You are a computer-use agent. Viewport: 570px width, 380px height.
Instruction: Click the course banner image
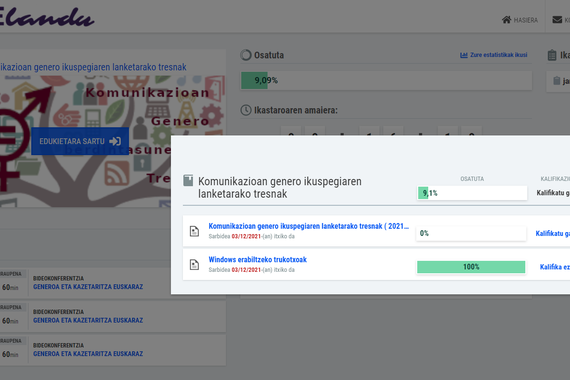point(113,141)
